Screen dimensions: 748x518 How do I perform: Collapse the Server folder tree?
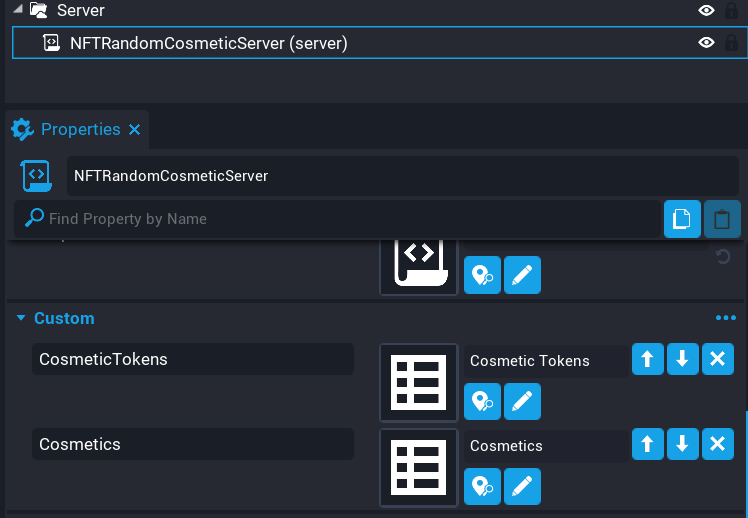[22, 11]
